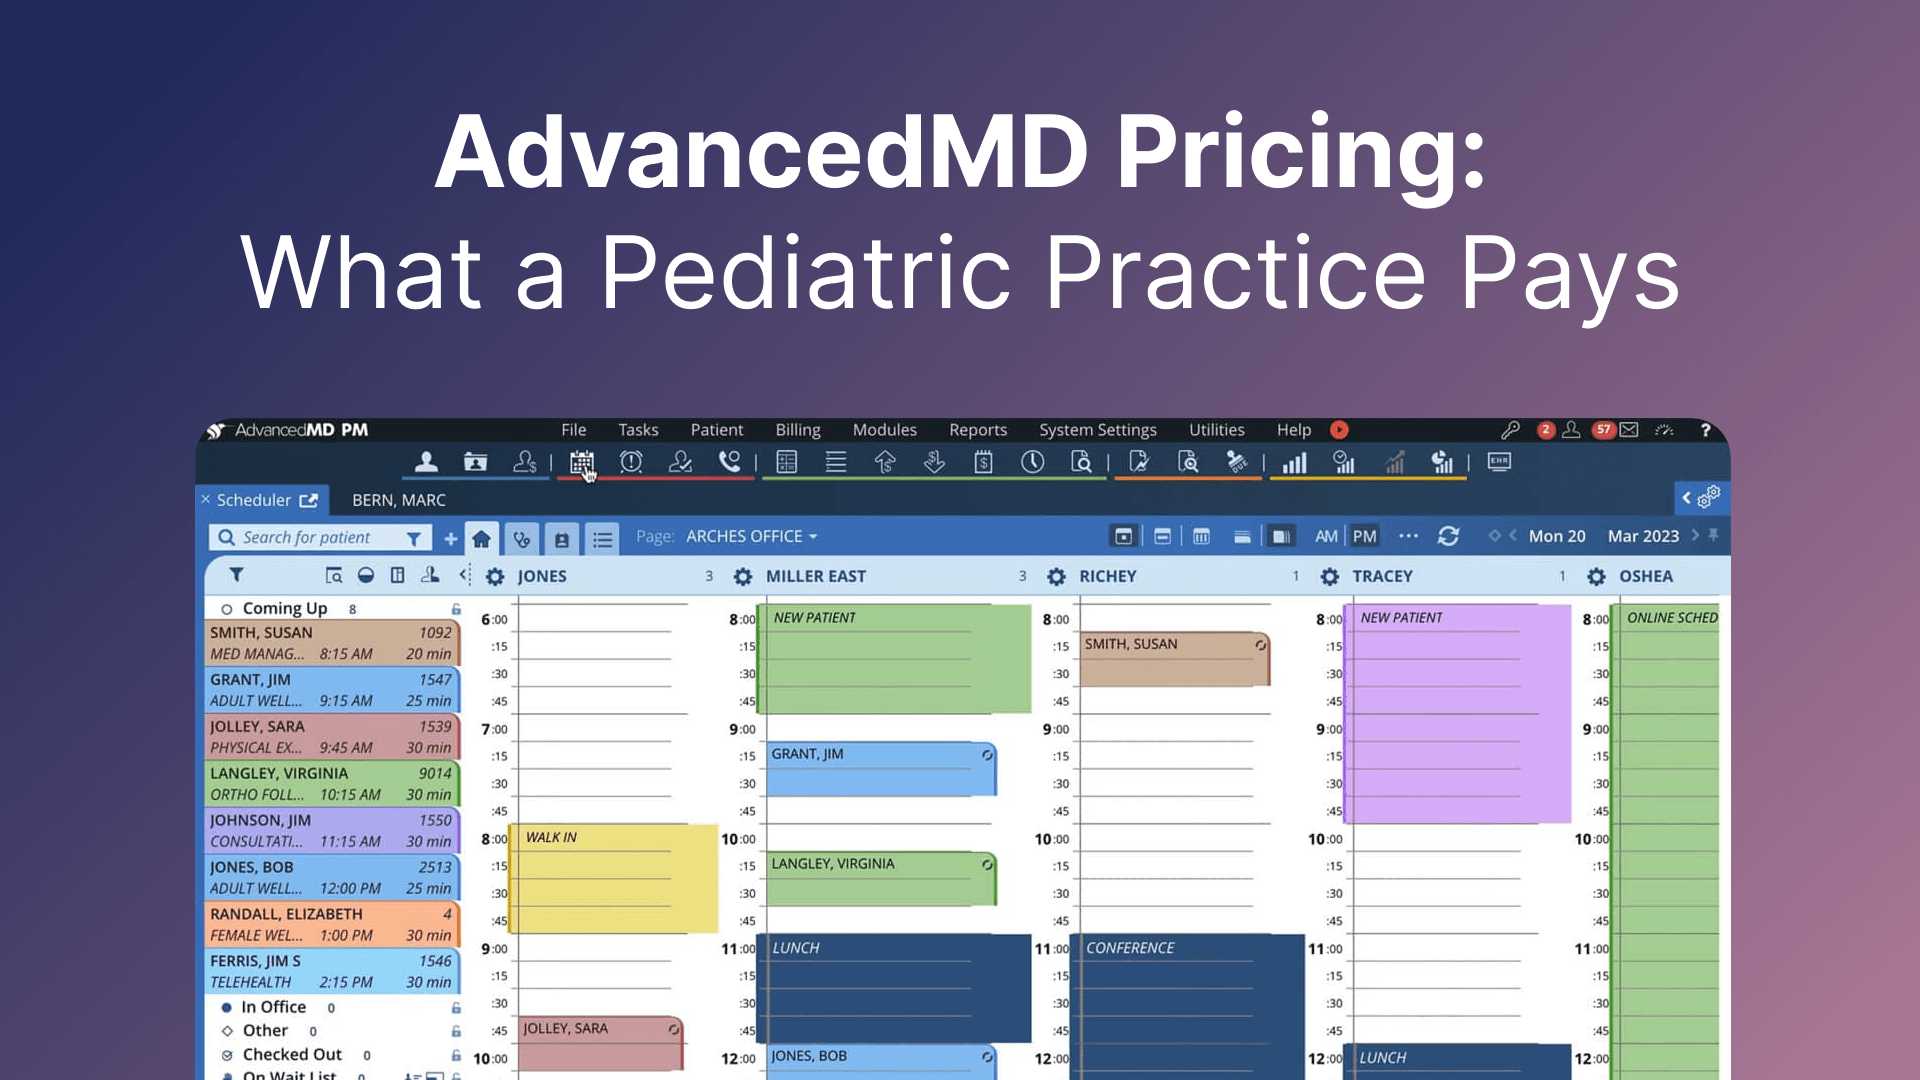Open the Scheduler calendar toolbar icon

pyautogui.click(x=581, y=462)
